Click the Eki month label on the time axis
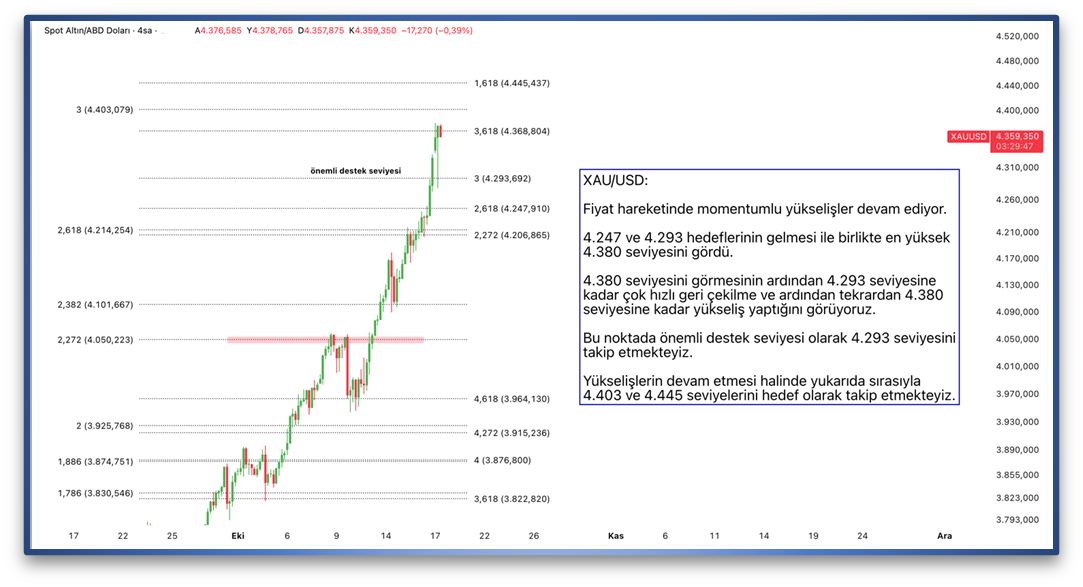This screenshot has height=587, width=1083. [238, 536]
